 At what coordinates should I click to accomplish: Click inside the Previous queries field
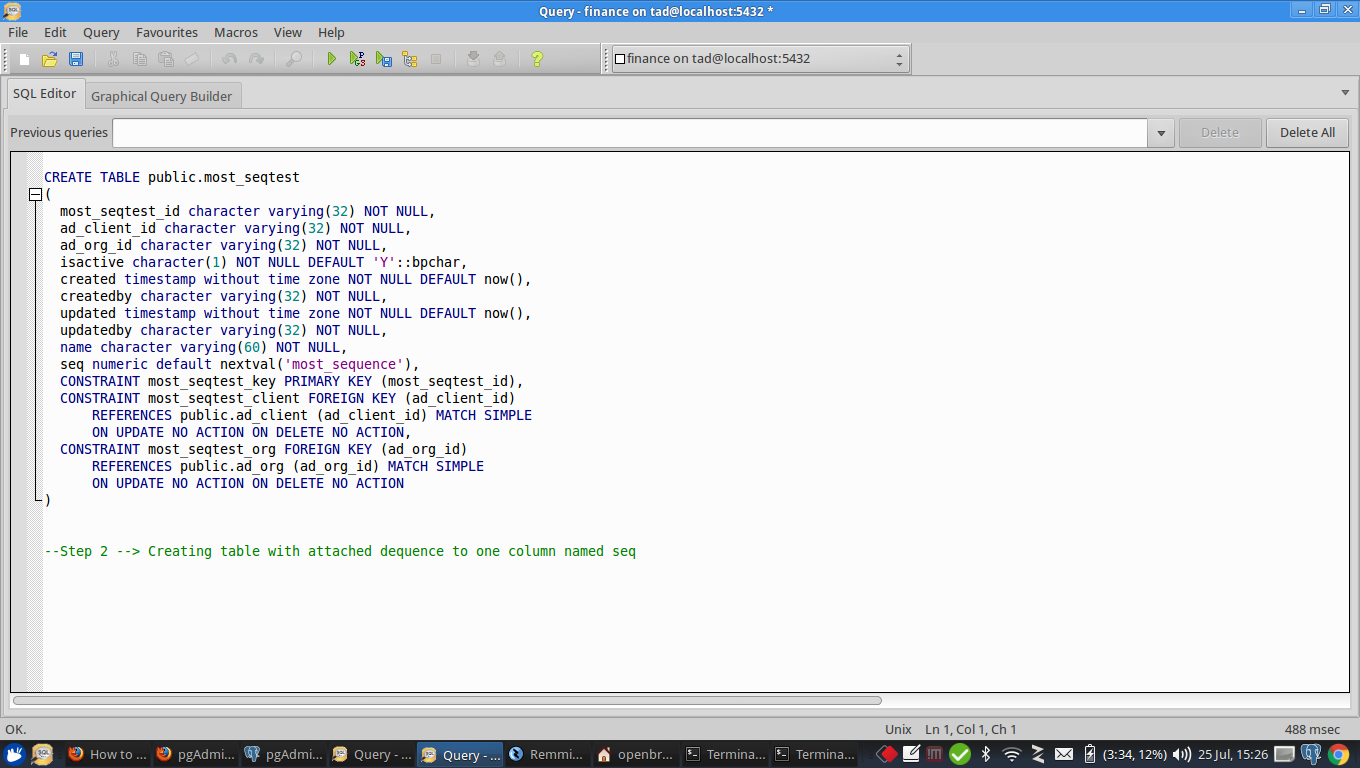coord(630,133)
